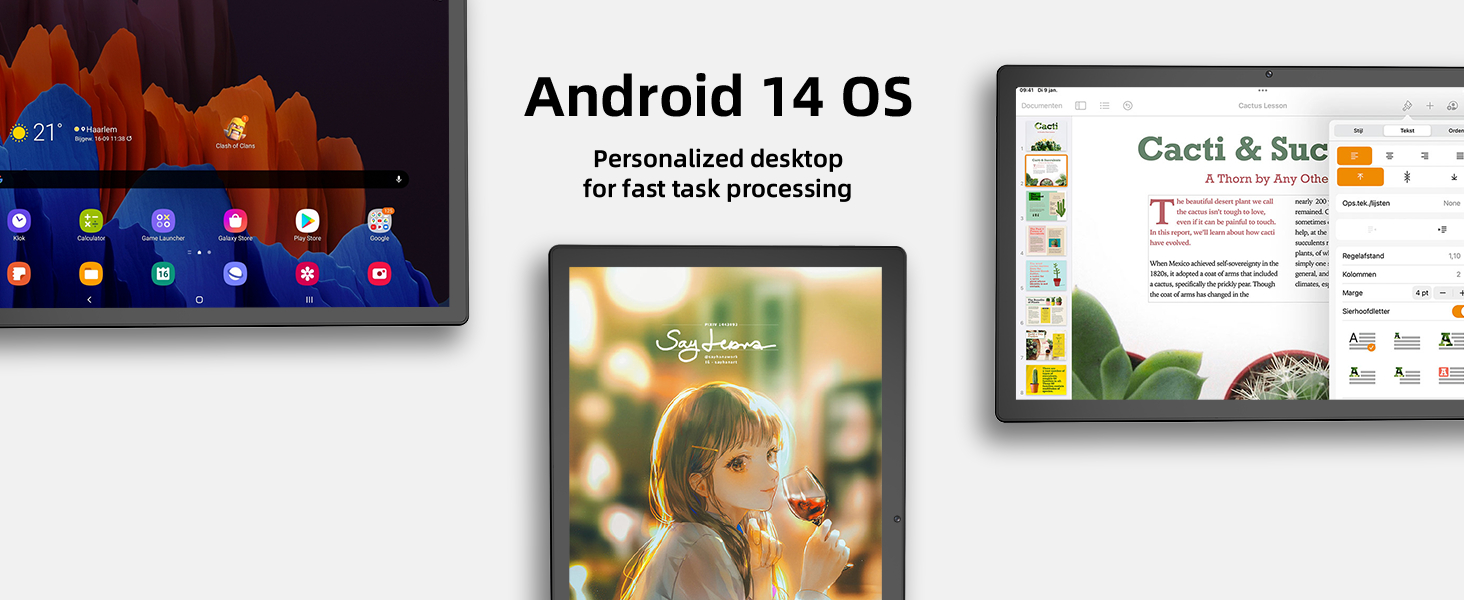The height and width of the screenshot is (600, 1464).
Task: Decrease the text indent level
Action: point(1372,230)
